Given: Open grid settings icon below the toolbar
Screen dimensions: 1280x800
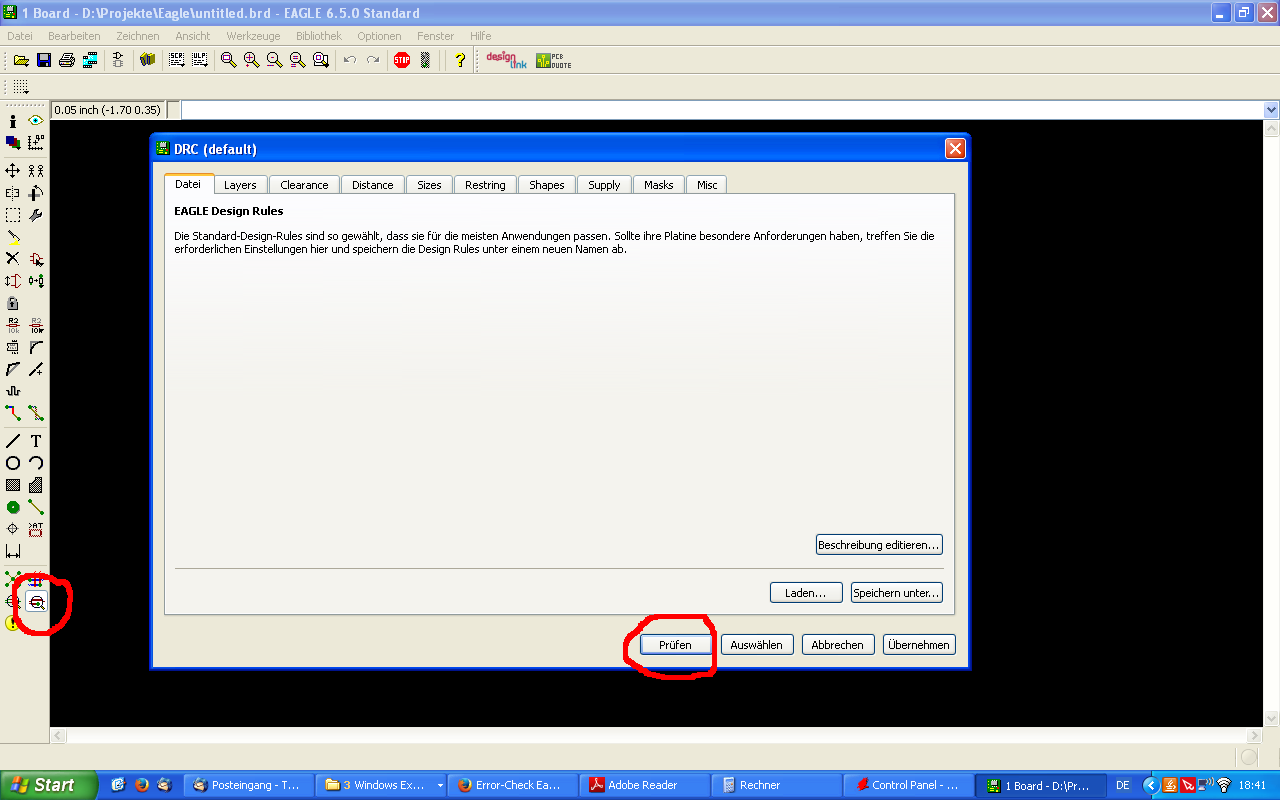Looking at the screenshot, I should [21, 87].
